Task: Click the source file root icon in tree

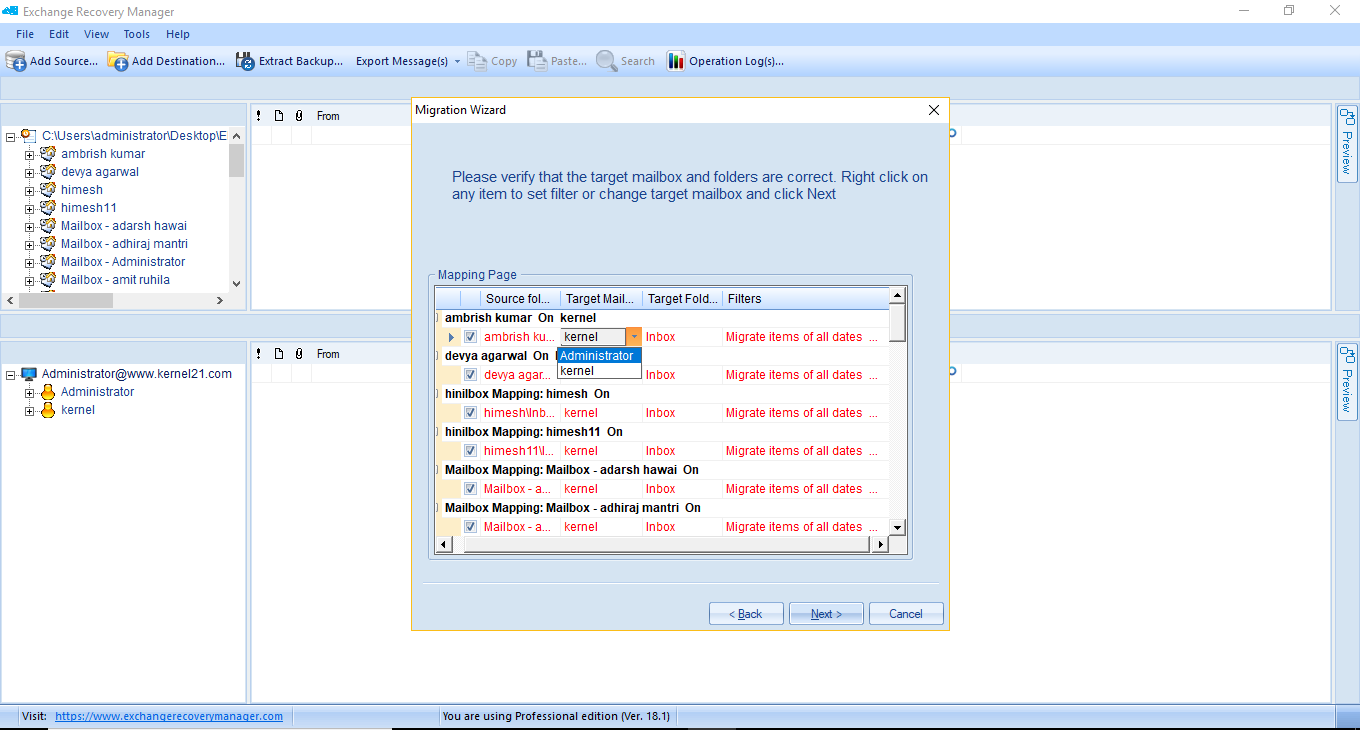Action: click(29, 135)
